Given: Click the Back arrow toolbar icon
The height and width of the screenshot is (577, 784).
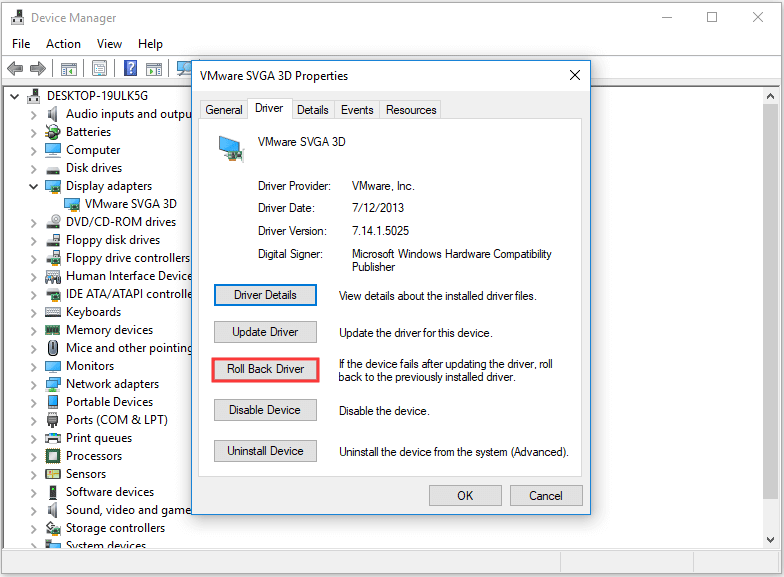Looking at the screenshot, I should tap(15, 68).
